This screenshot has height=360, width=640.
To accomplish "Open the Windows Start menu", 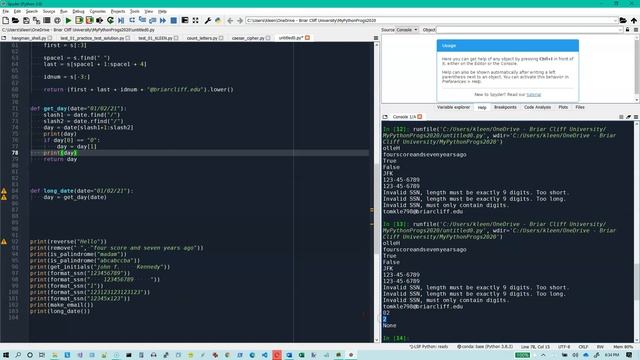I will pos(6,355).
